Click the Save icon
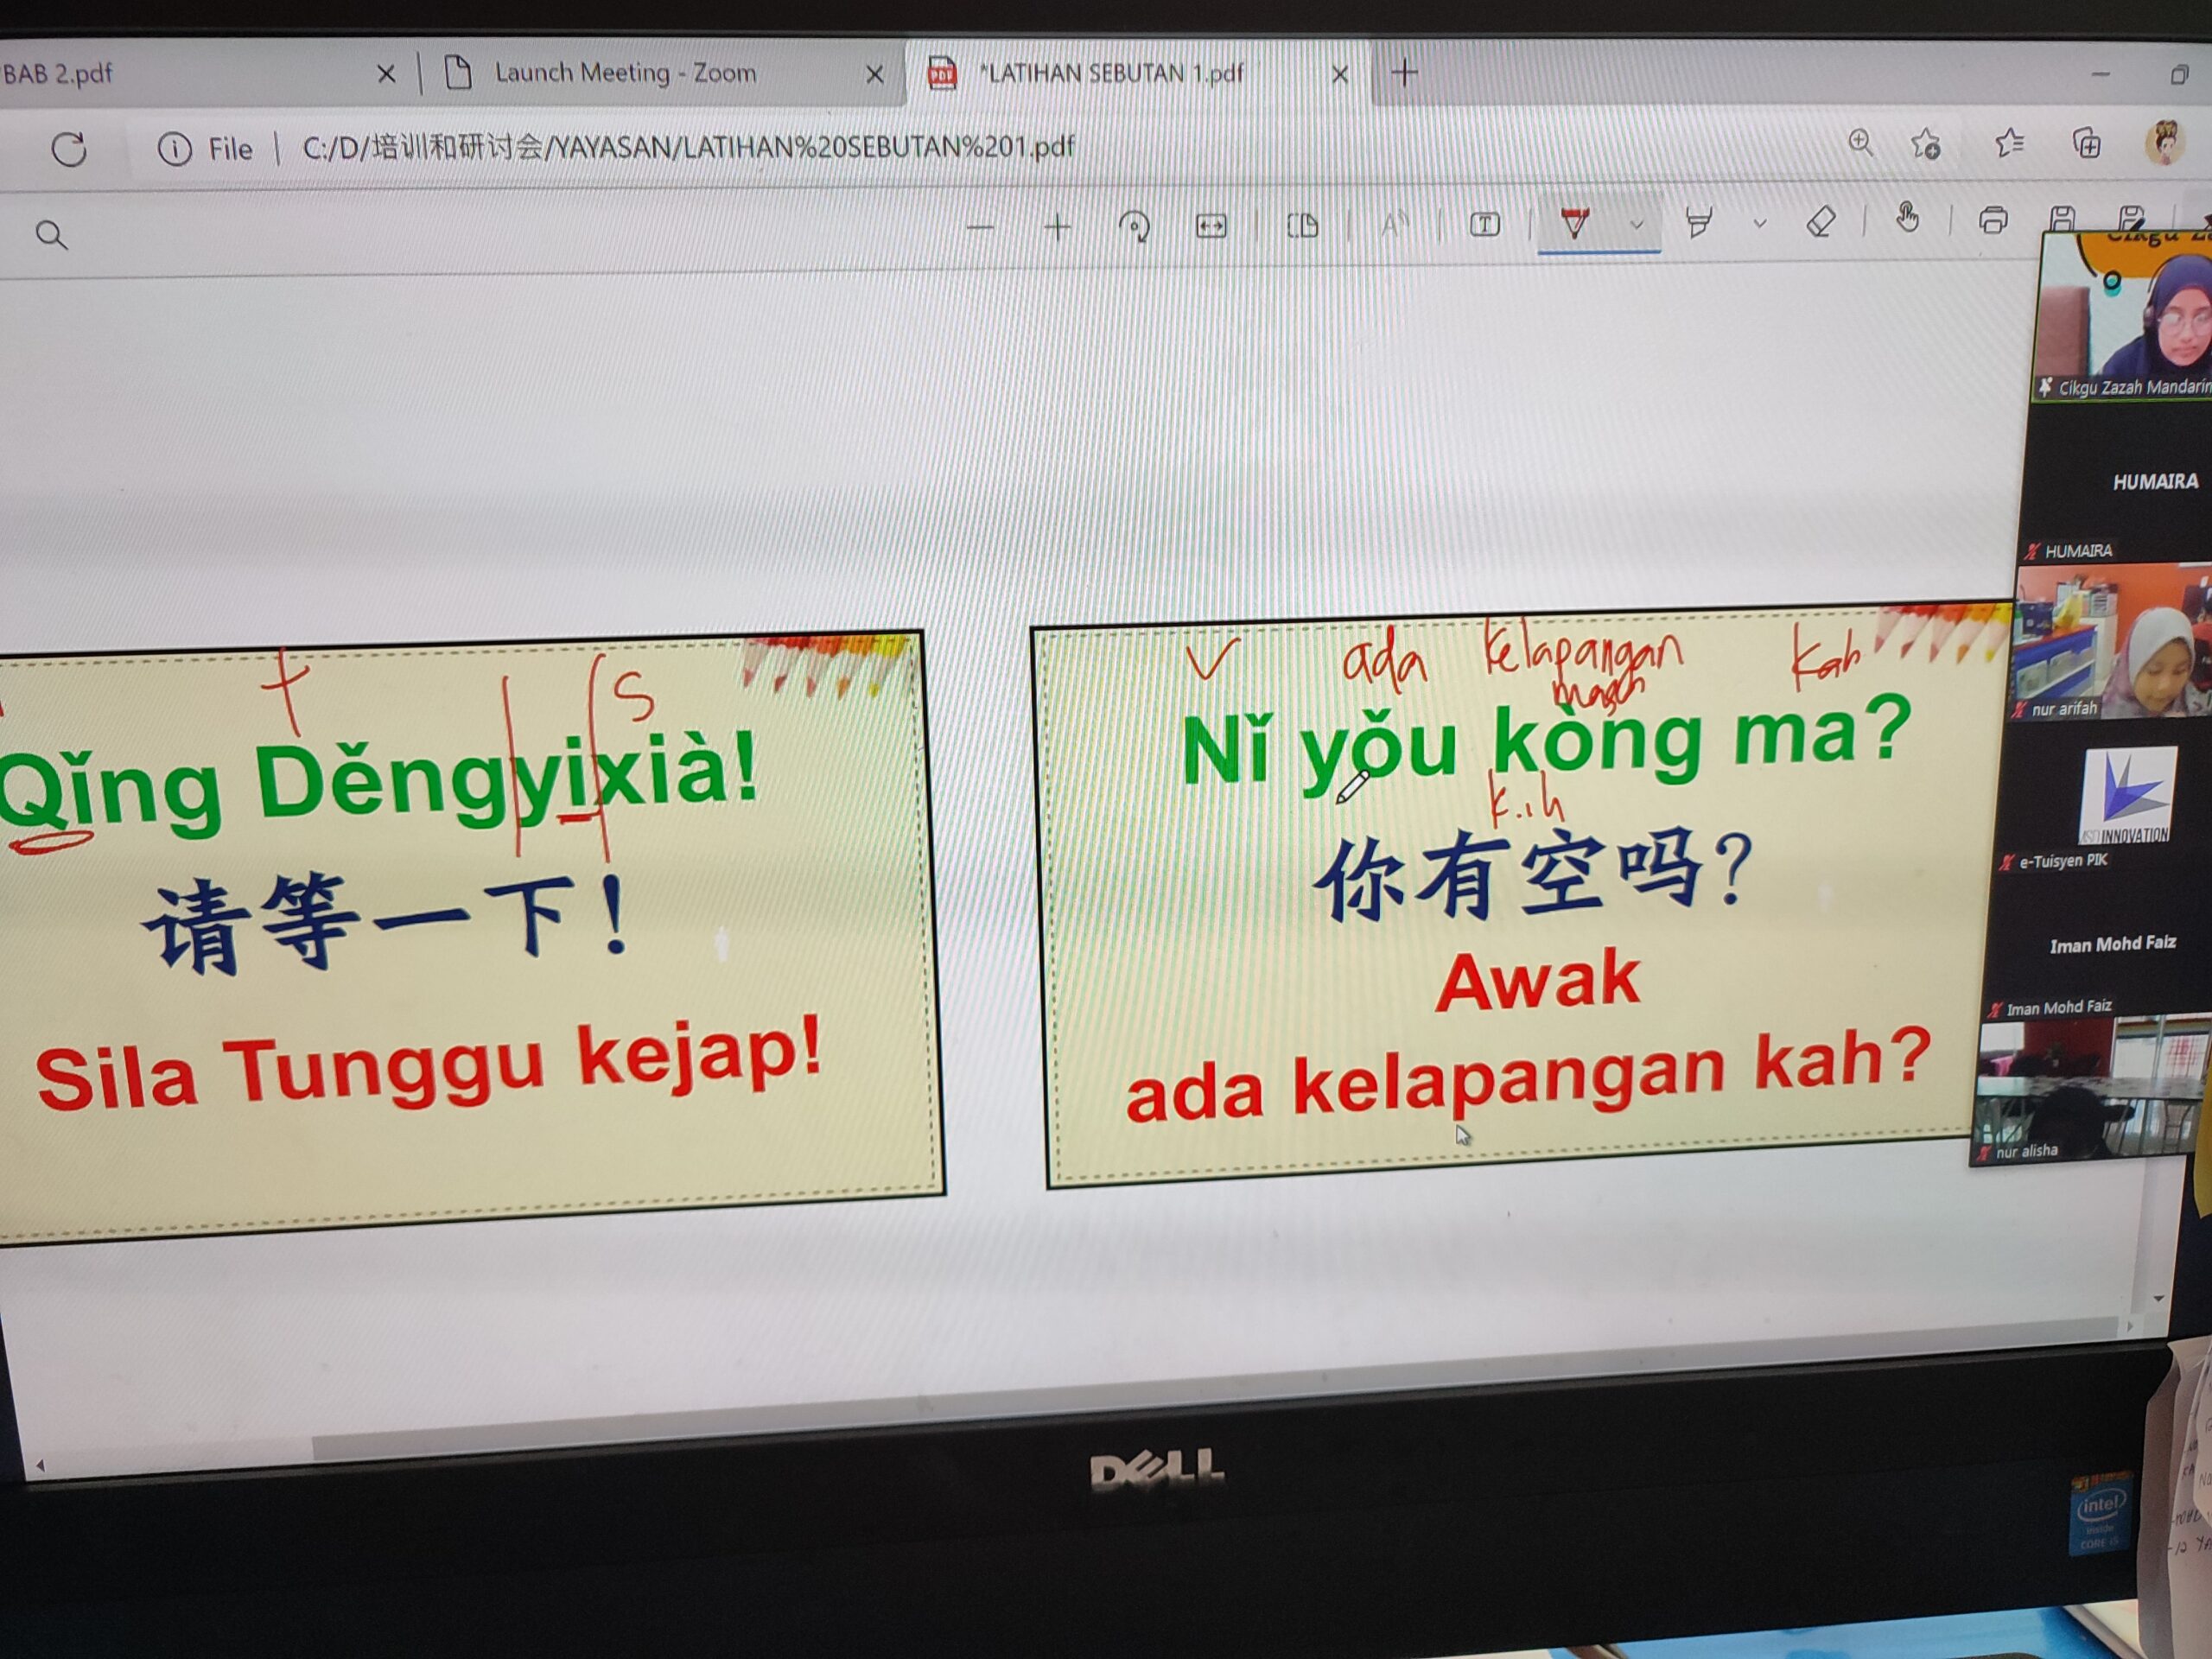The image size is (2212, 1659). (x=2062, y=219)
